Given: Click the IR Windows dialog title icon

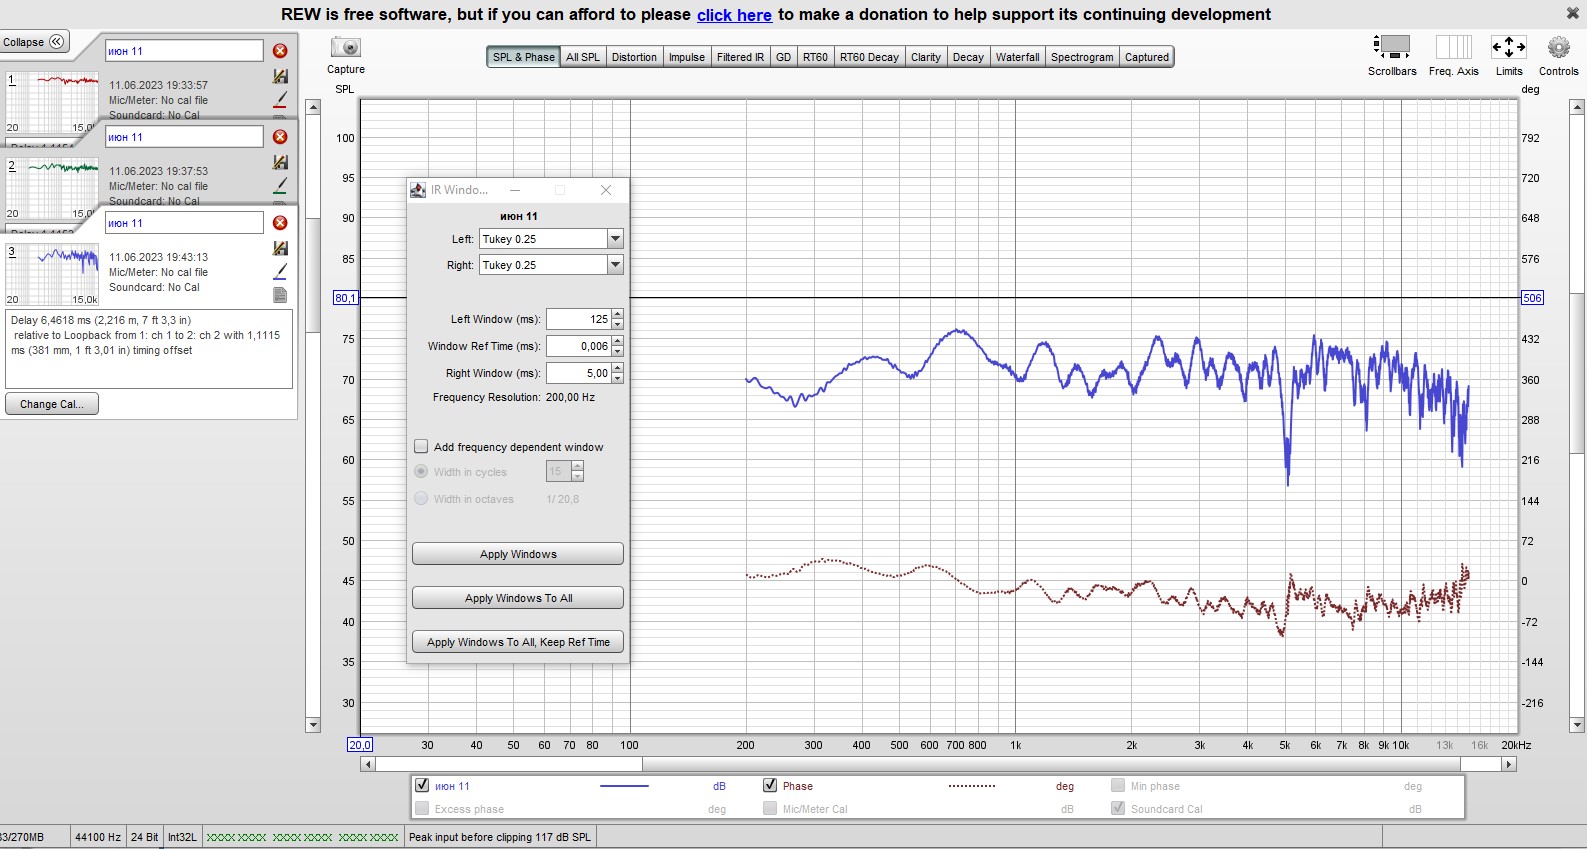Looking at the screenshot, I should tap(418, 190).
